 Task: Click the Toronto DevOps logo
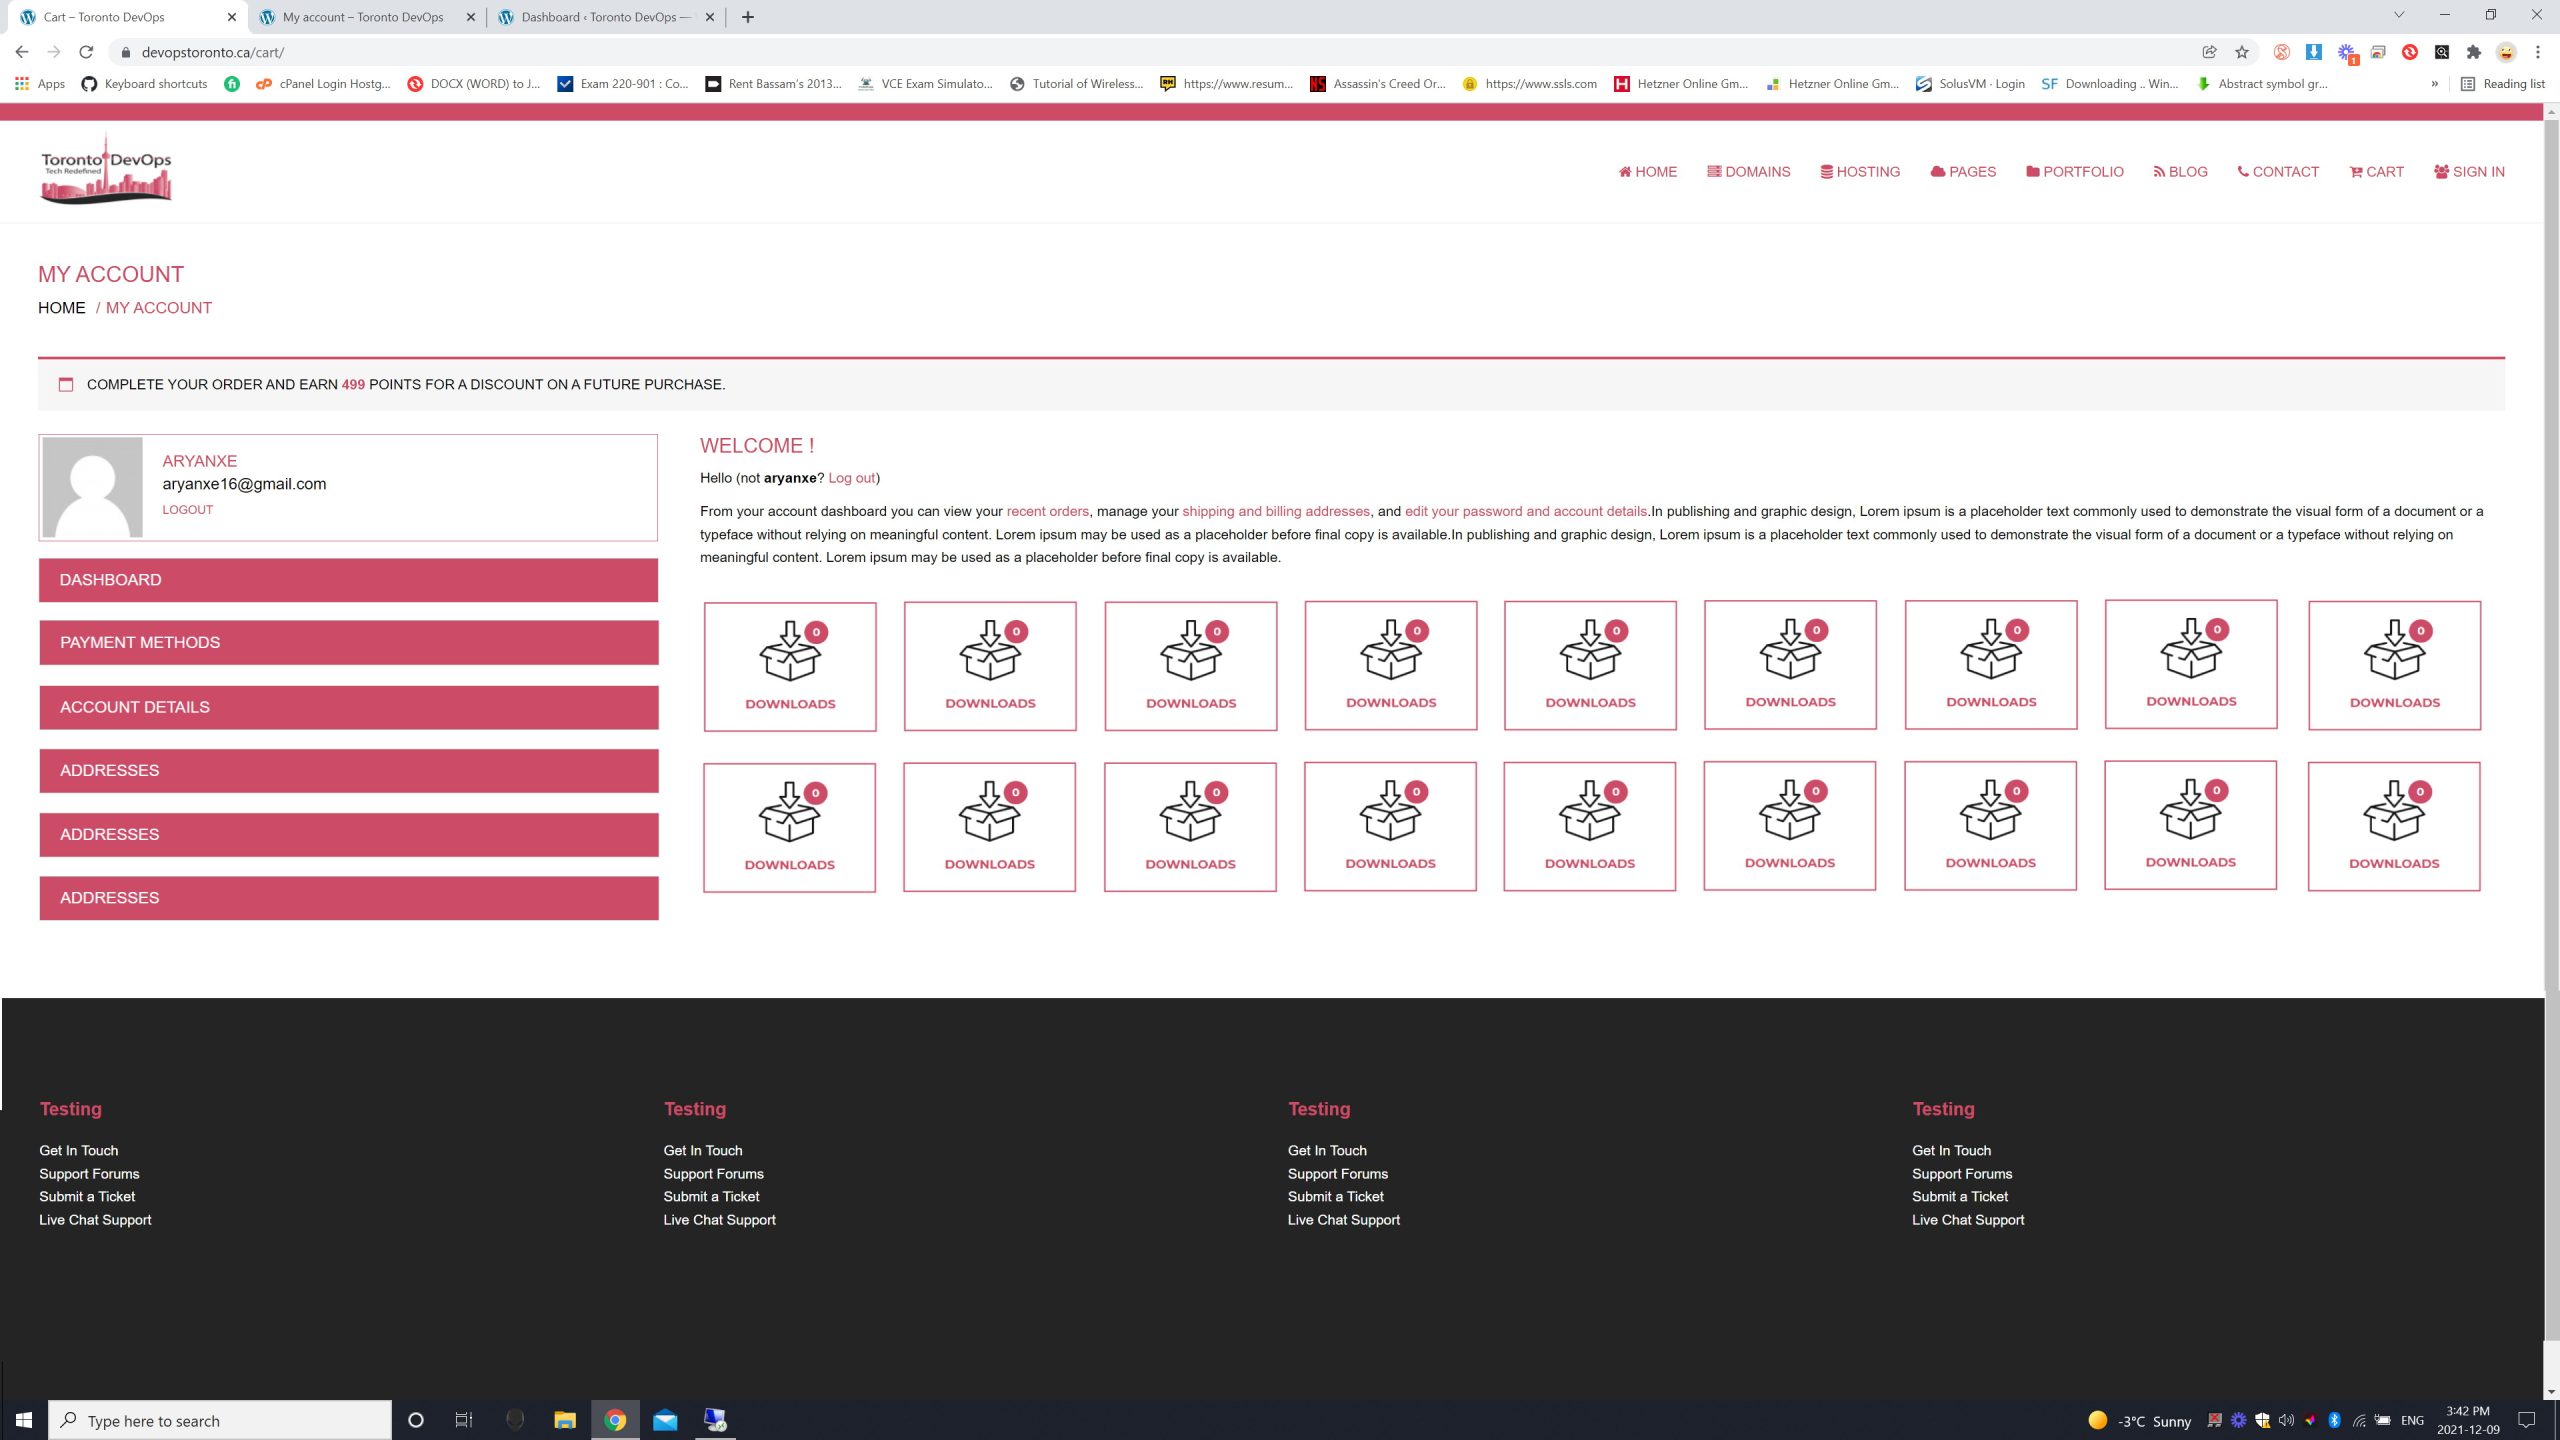106,170
